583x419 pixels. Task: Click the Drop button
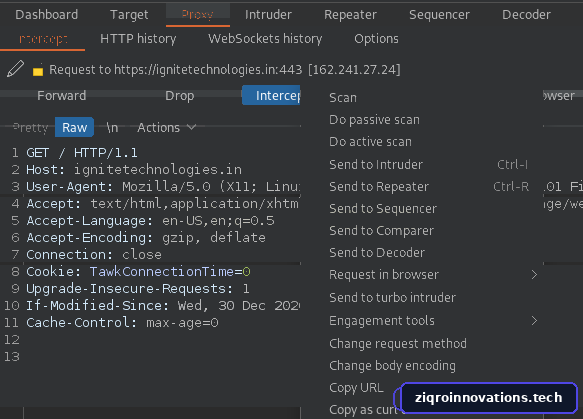pyautogui.click(x=180, y=96)
